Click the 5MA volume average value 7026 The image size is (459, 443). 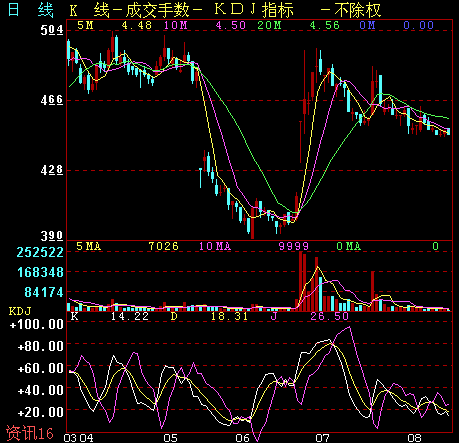[x=163, y=246]
